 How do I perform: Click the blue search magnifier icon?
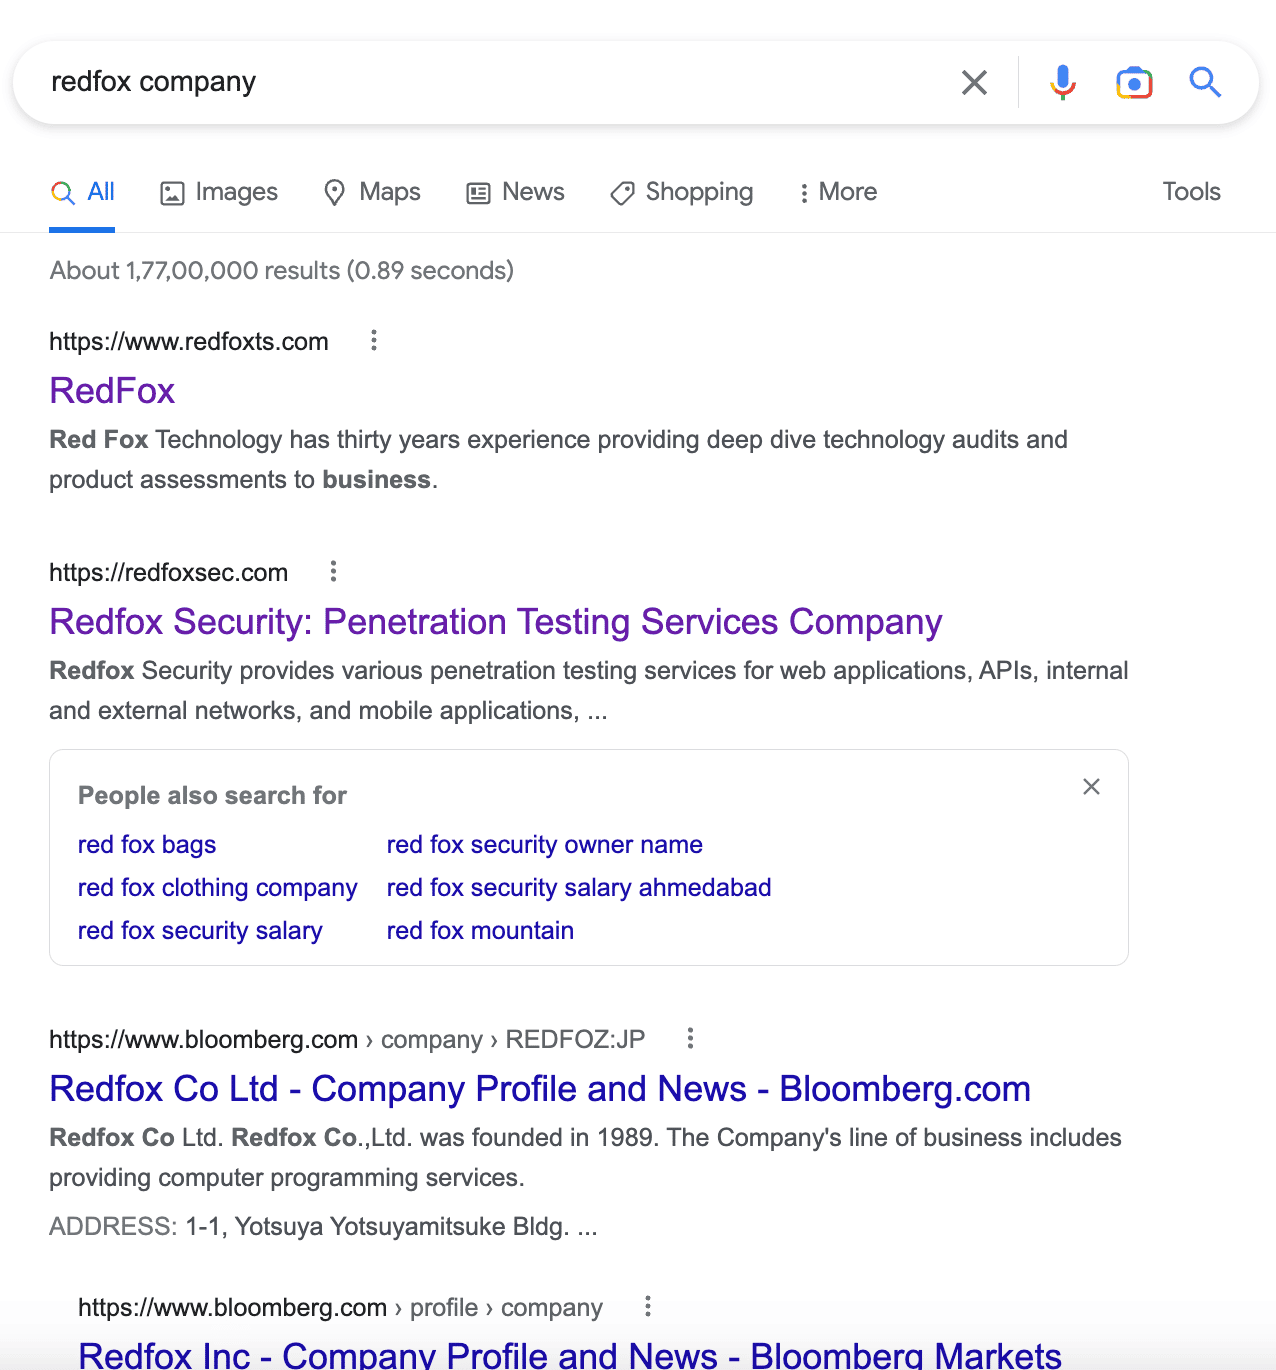pos(1205,83)
